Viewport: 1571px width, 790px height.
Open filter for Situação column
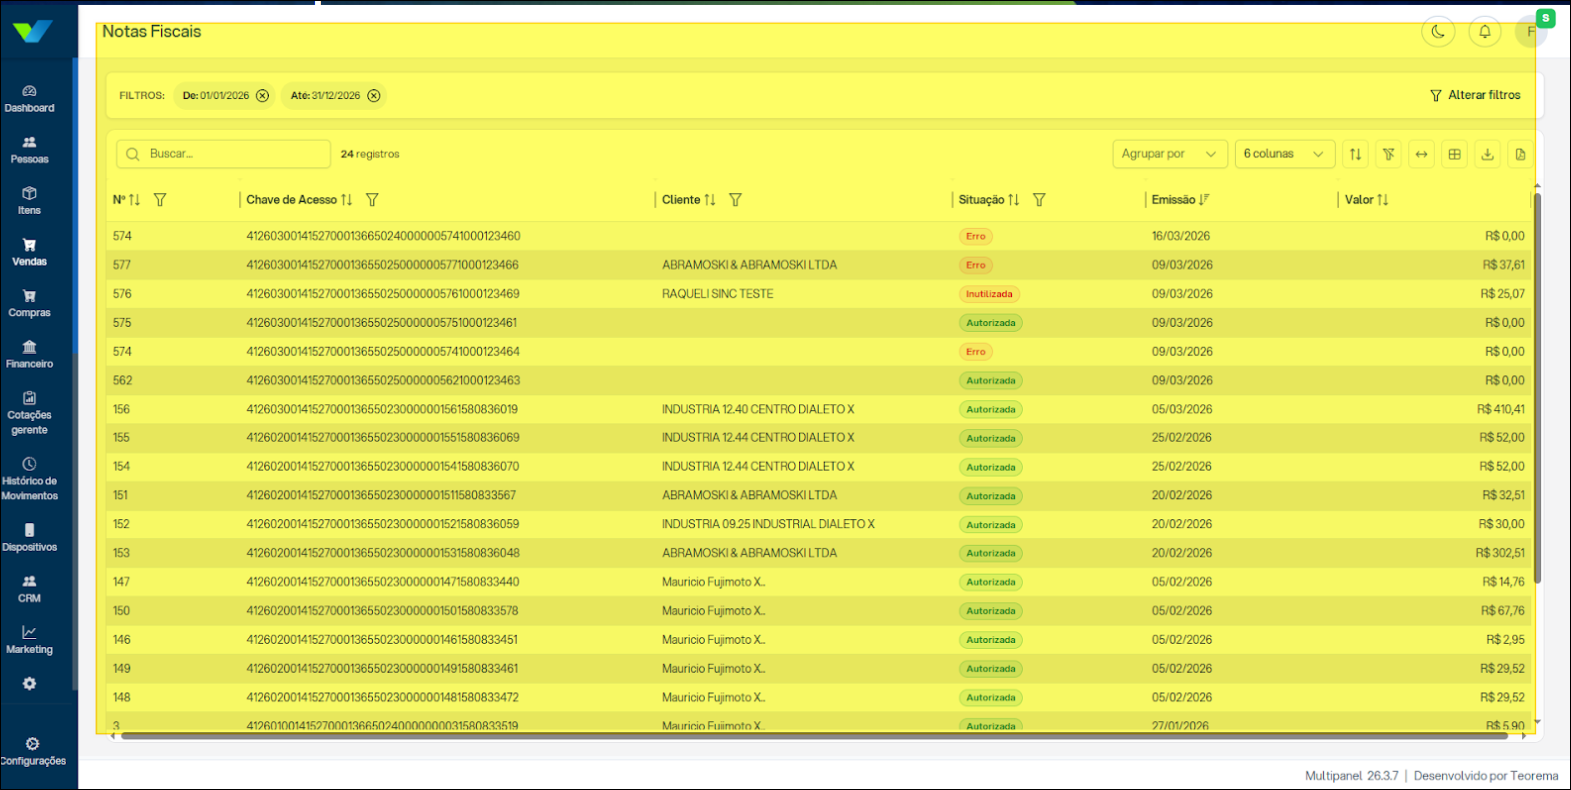coord(1039,200)
